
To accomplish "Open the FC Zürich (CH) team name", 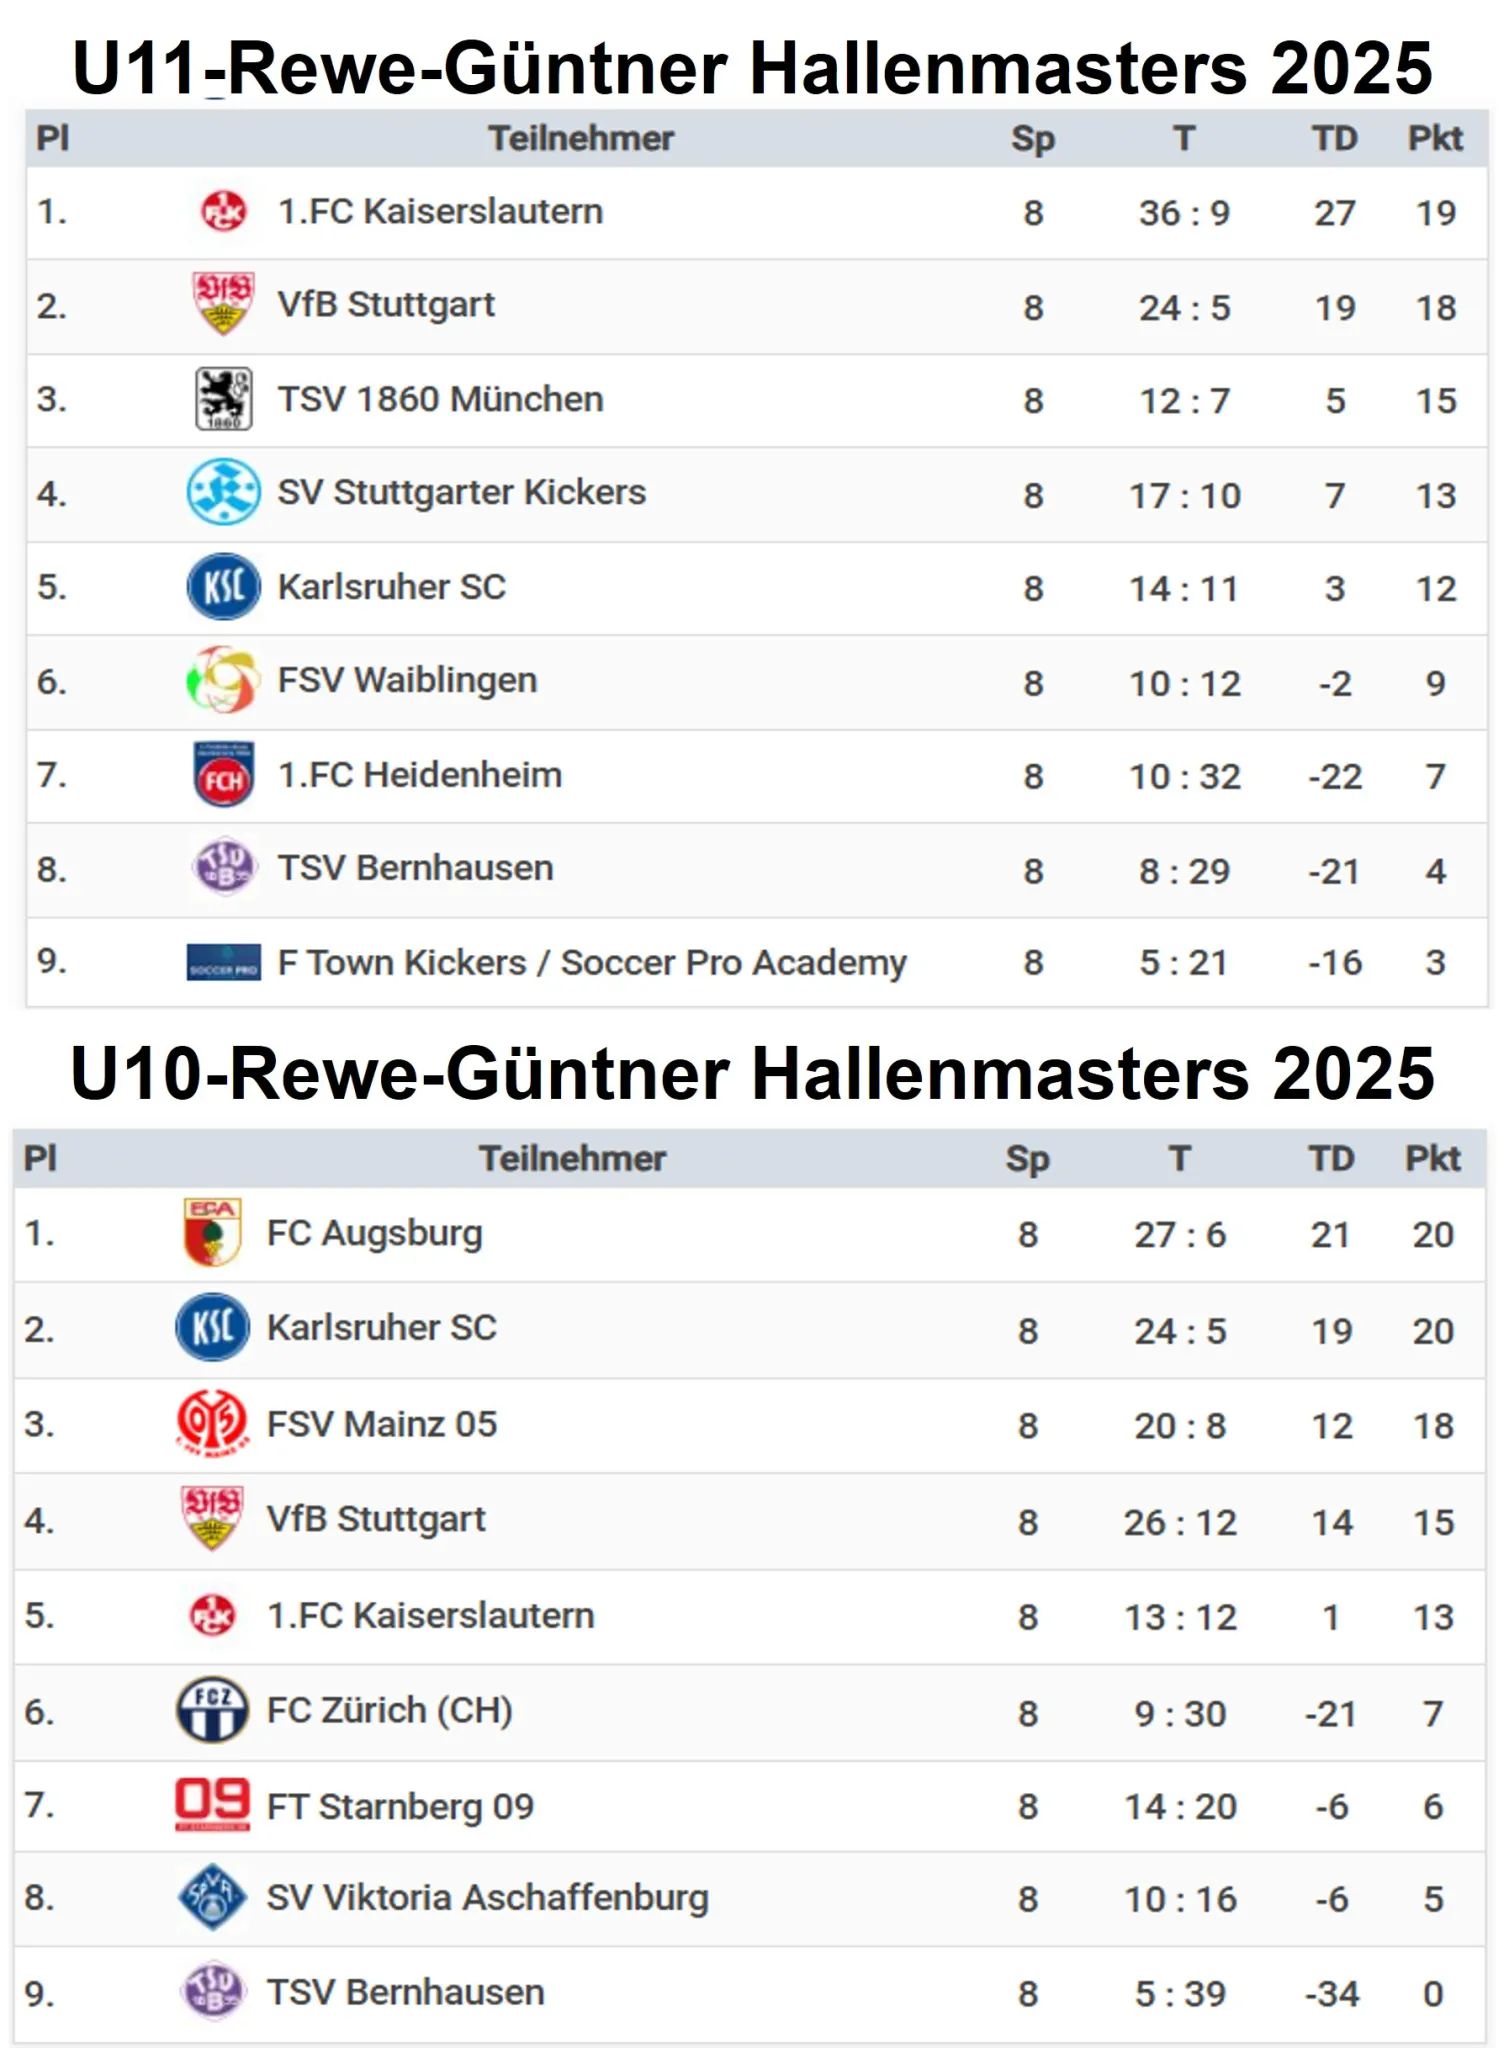I will pyautogui.click(x=389, y=1710).
